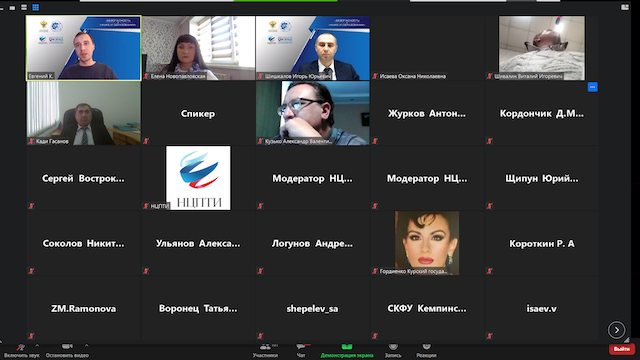Unmute microphone with Включить звук

(x=21, y=351)
